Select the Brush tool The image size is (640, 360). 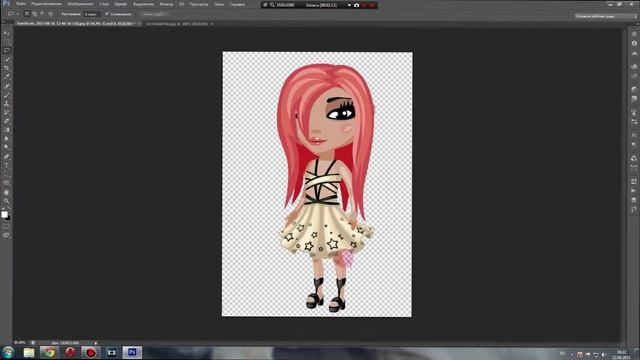pyautogui.click(x=7, y=95)
